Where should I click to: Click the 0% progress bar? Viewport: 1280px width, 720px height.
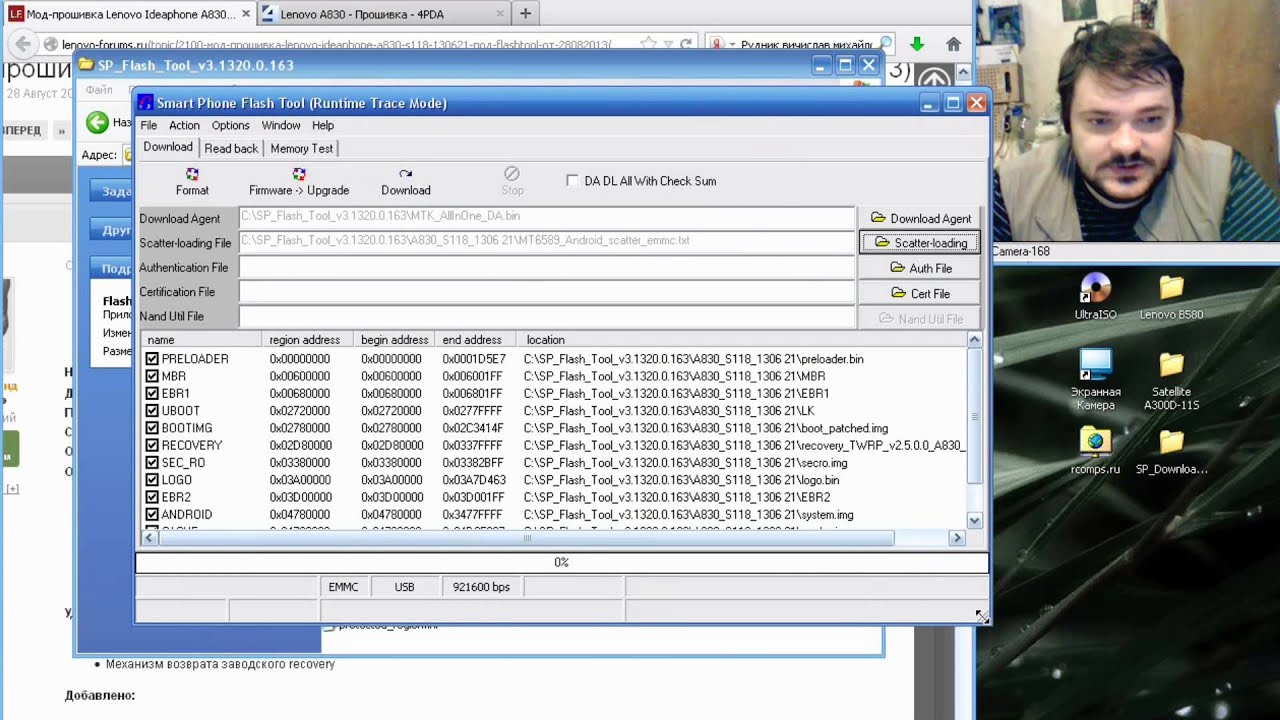point(561,562)
